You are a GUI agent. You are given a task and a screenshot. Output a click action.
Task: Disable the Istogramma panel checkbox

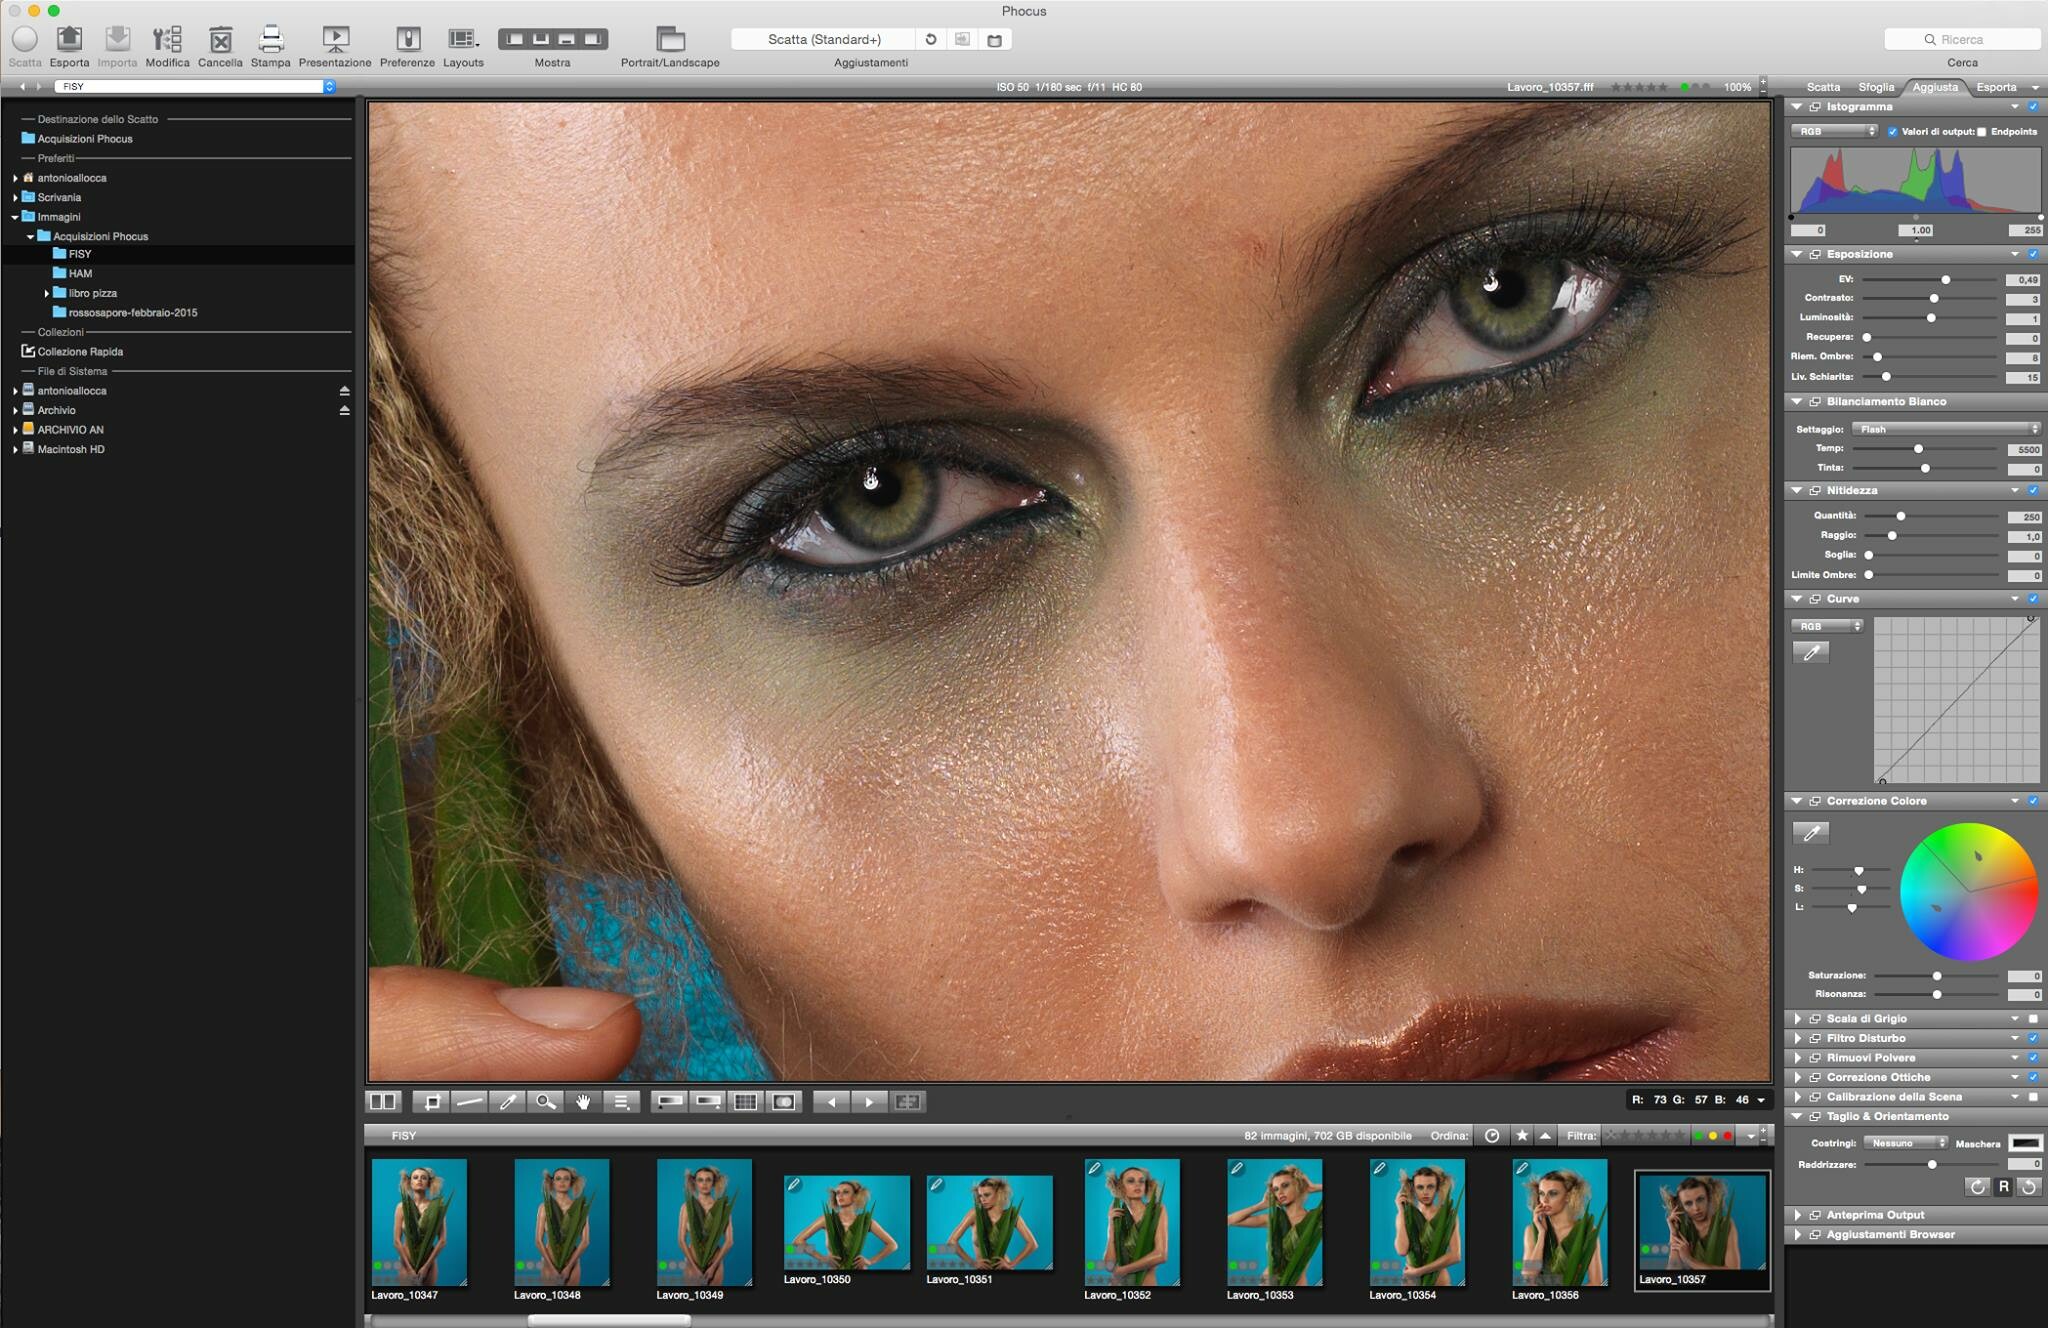[2033, 107]
